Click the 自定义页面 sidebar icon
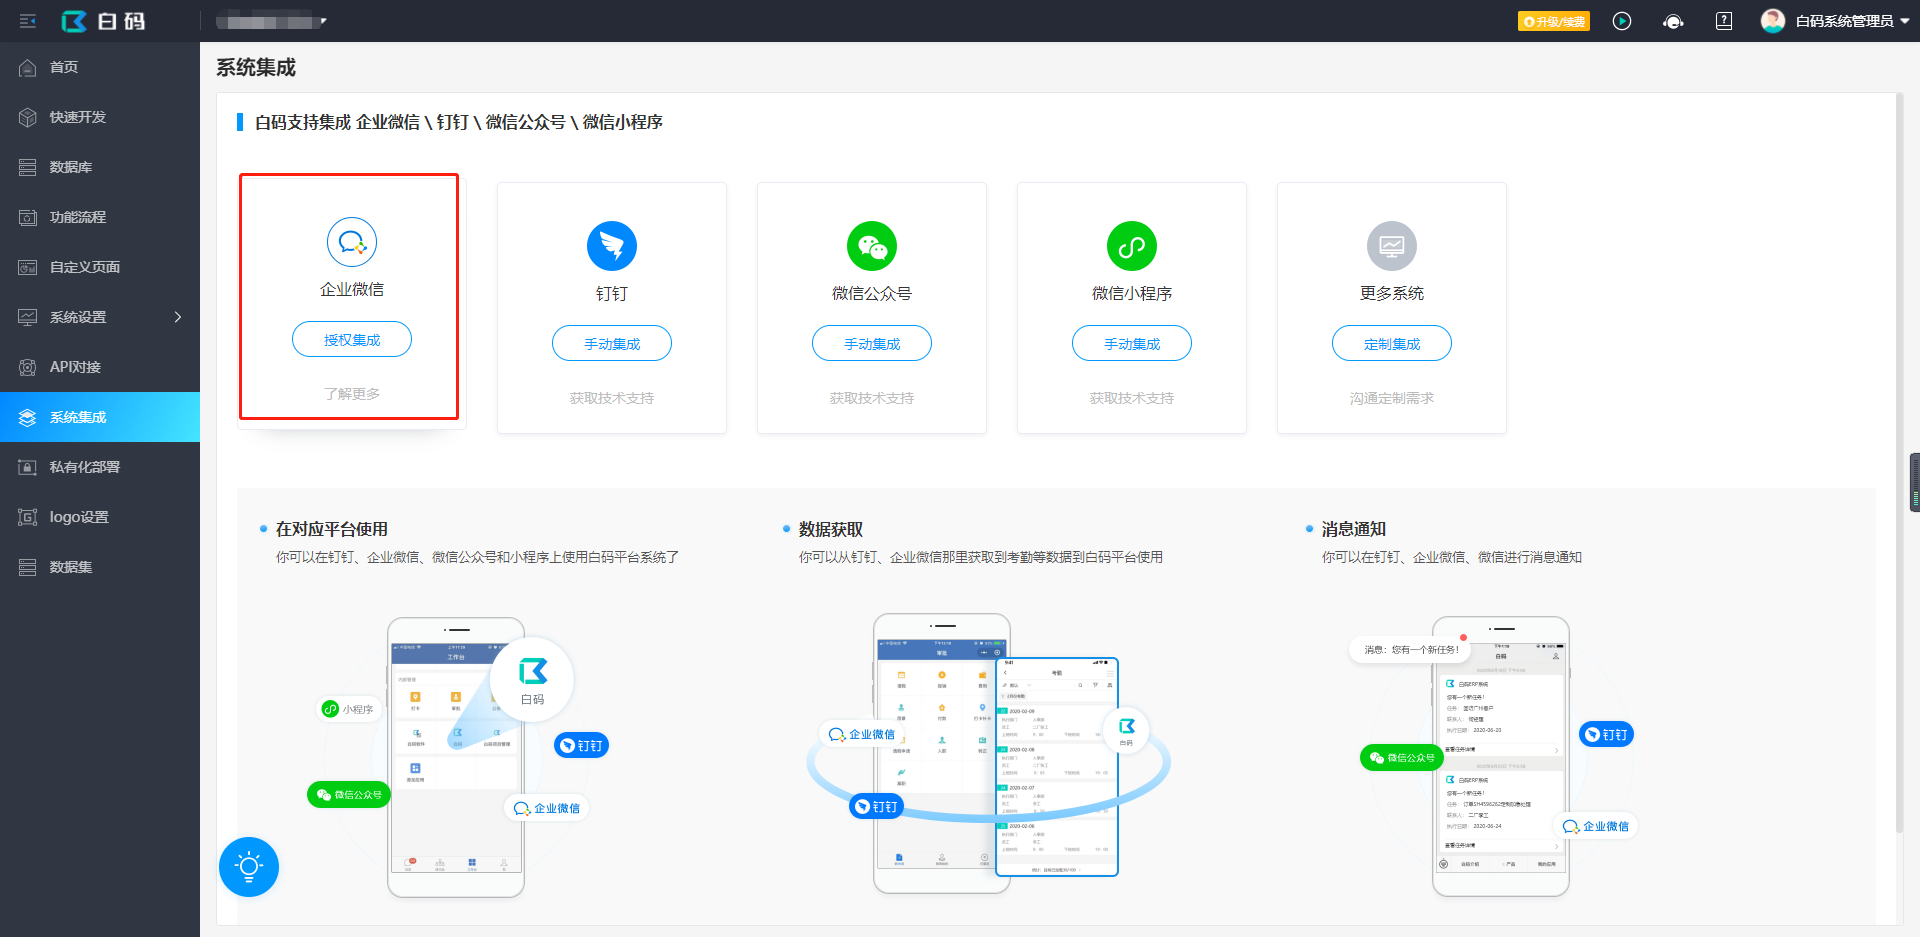The width and height of the screenshot is (1920, 937). tap(28, 267)
